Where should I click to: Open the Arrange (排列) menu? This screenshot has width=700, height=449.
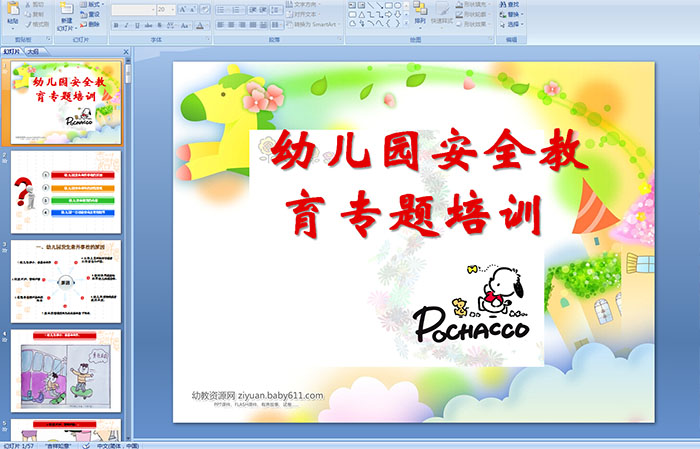pos(420,13)
